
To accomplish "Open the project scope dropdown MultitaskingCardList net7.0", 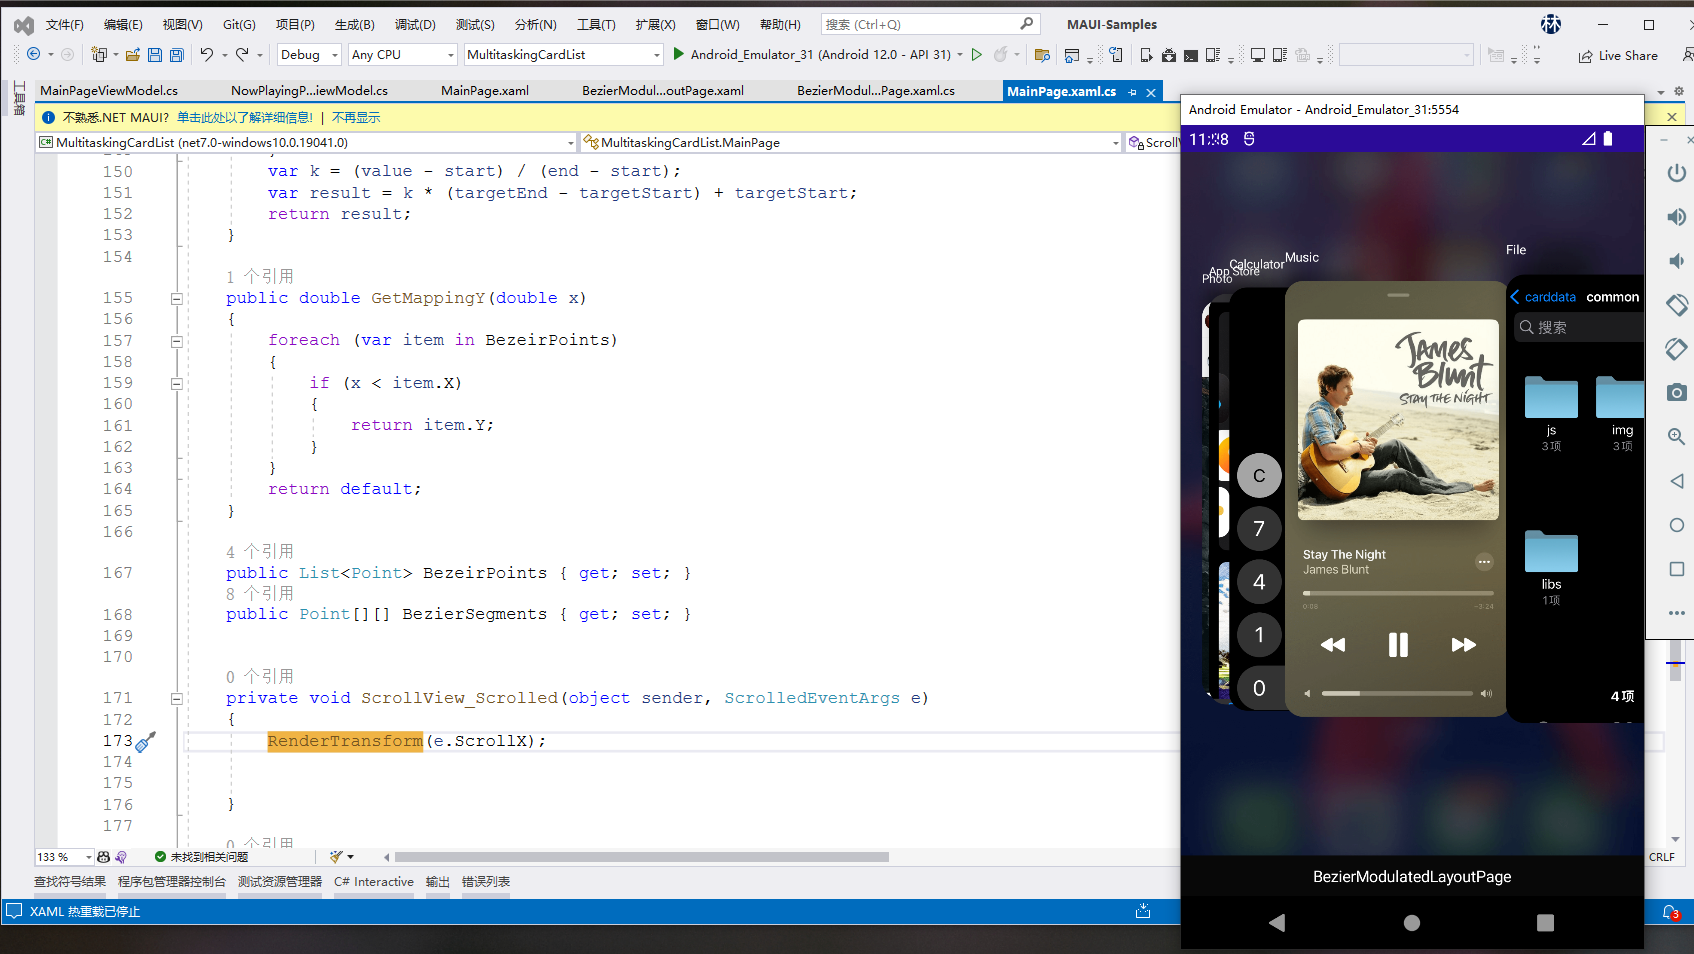I will (307, 143).
